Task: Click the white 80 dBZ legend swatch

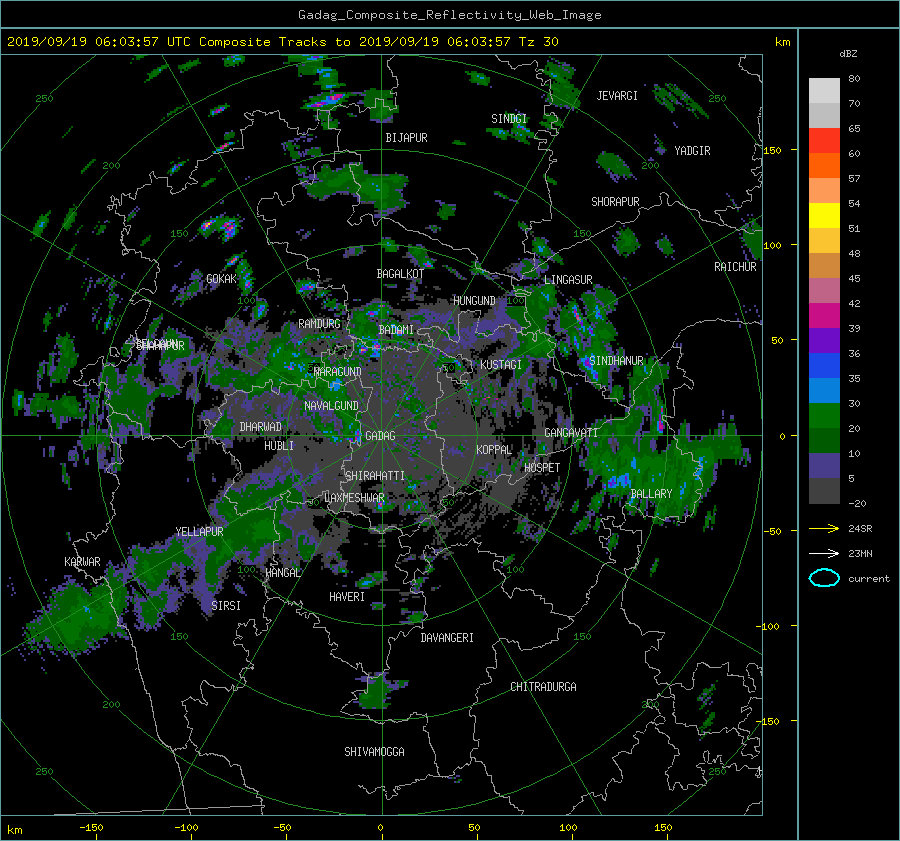Action: (x=824, y=91)
